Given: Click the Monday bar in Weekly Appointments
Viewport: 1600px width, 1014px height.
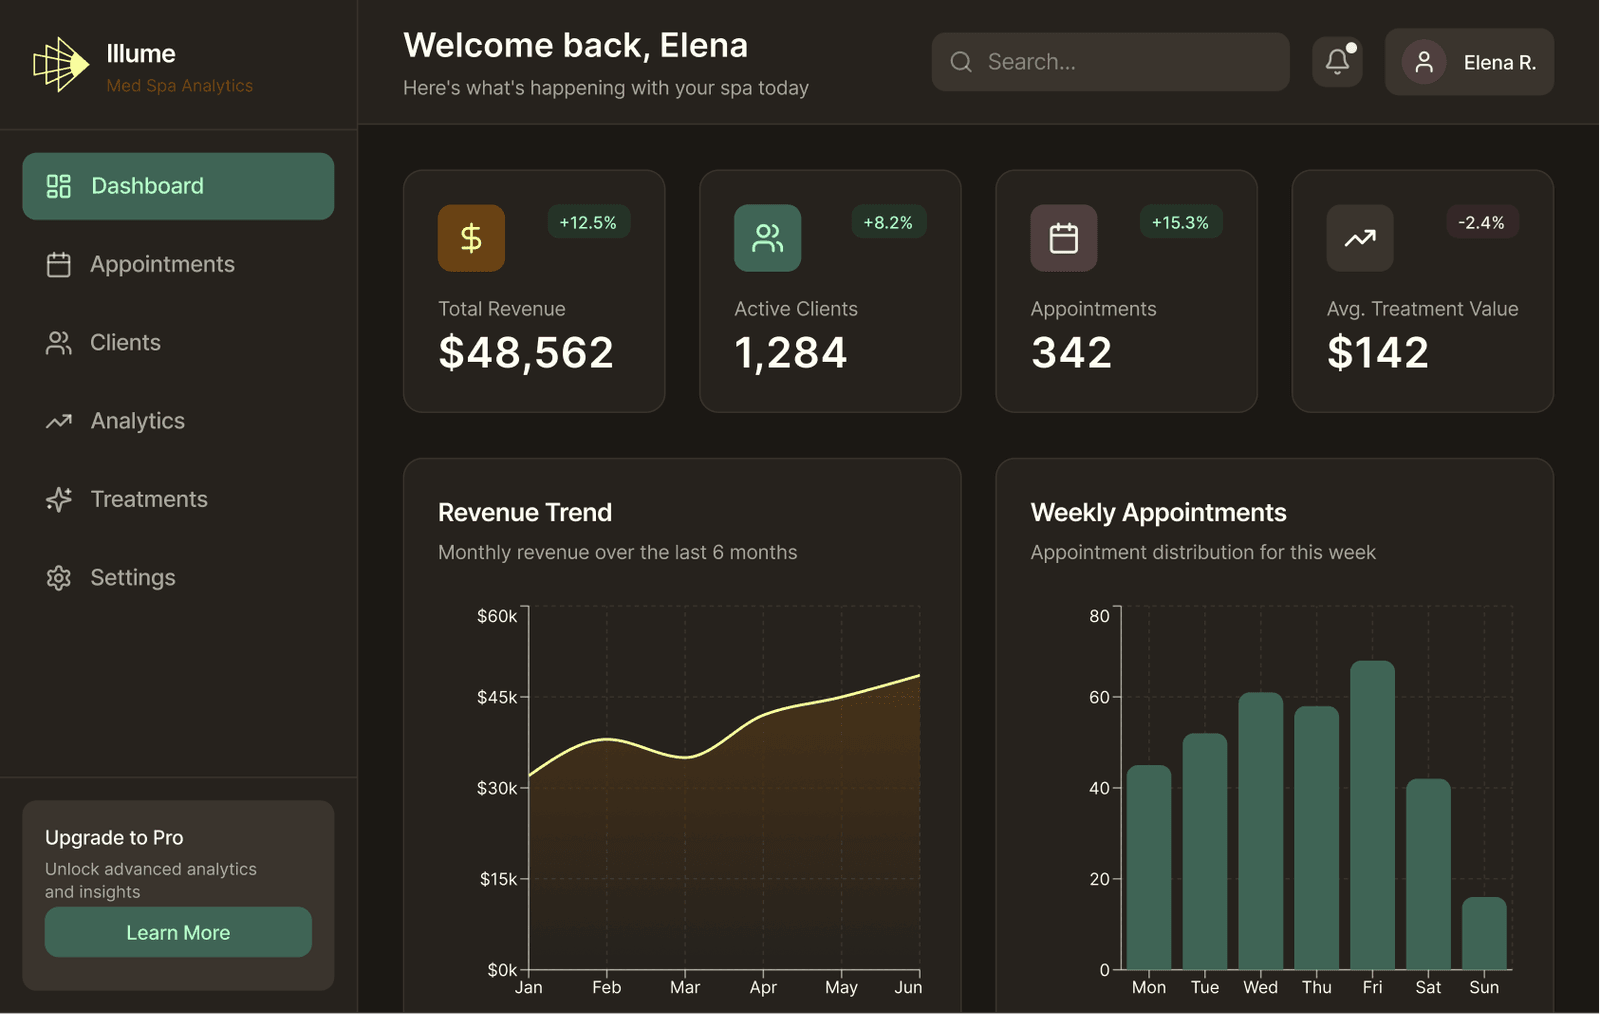Looking at the screenshot, I should [1149, 867].
